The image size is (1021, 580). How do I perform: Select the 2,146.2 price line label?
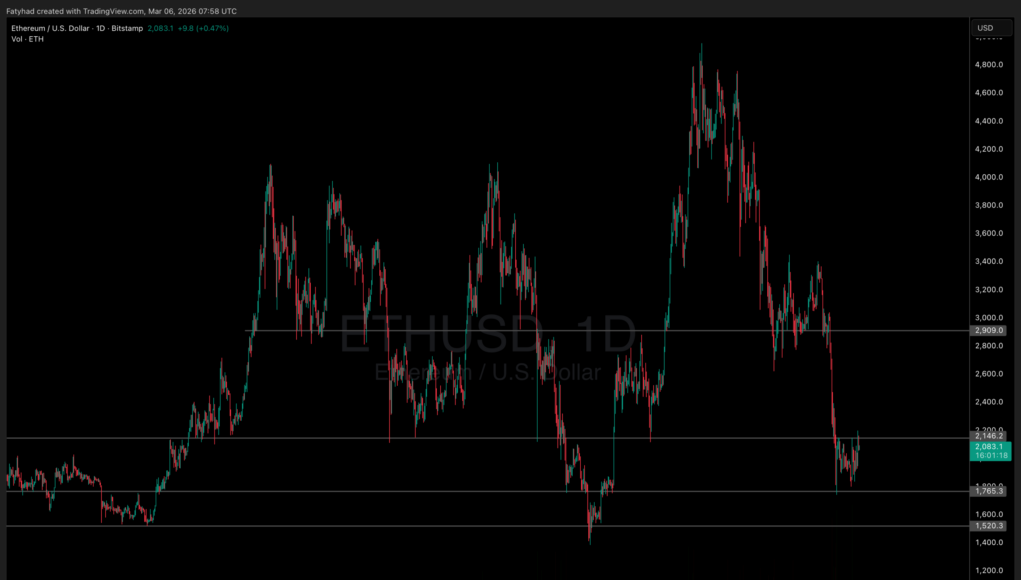point(988,436)
